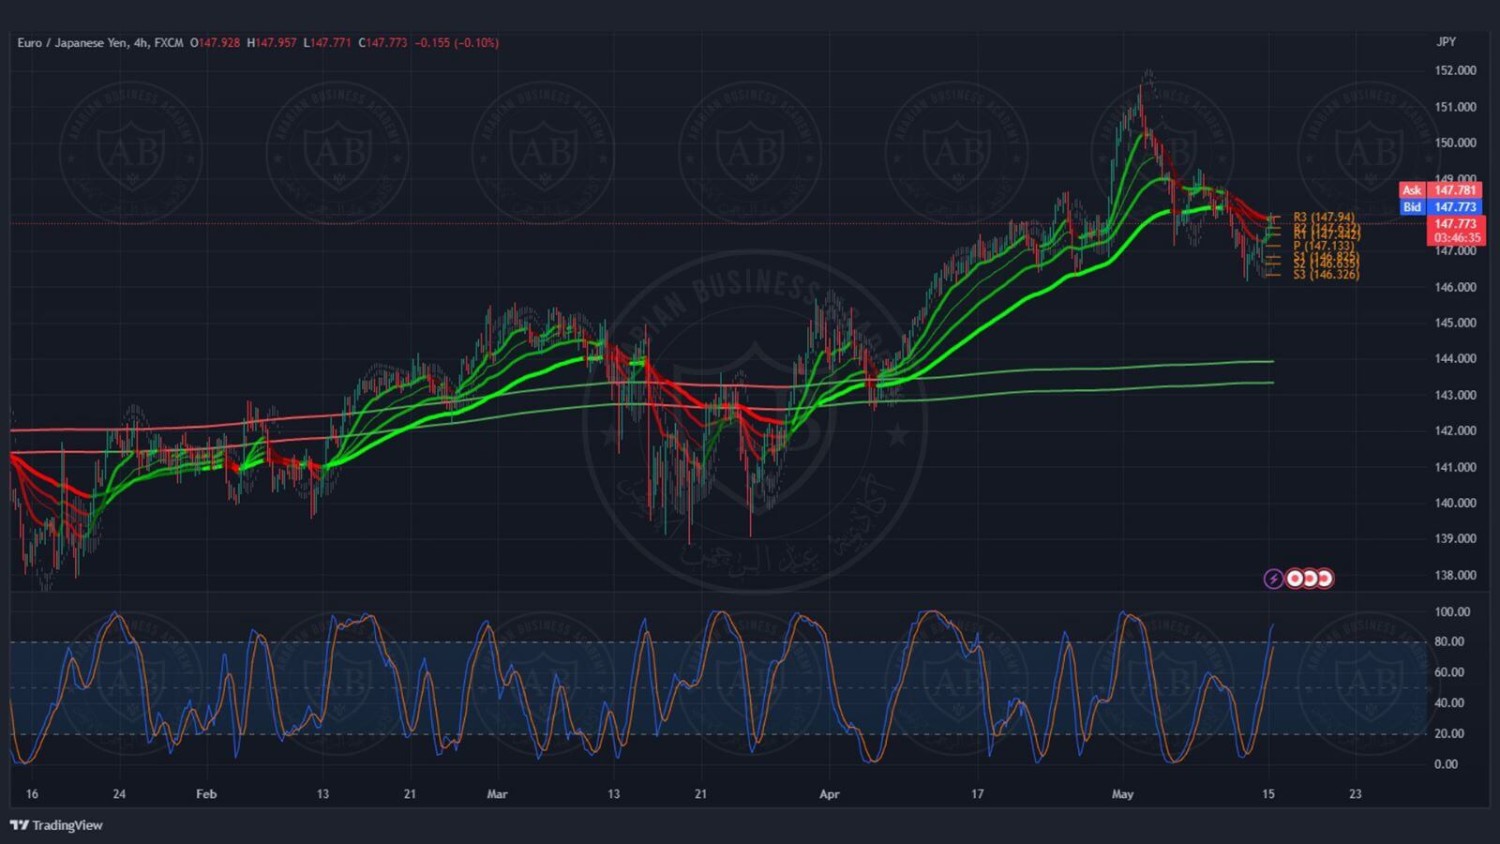Image resolution: width=1500 pixels, height=844 pixels.
Task: Click the 20.00 oscillator scale label
Action: click(x=1449, y=734)
